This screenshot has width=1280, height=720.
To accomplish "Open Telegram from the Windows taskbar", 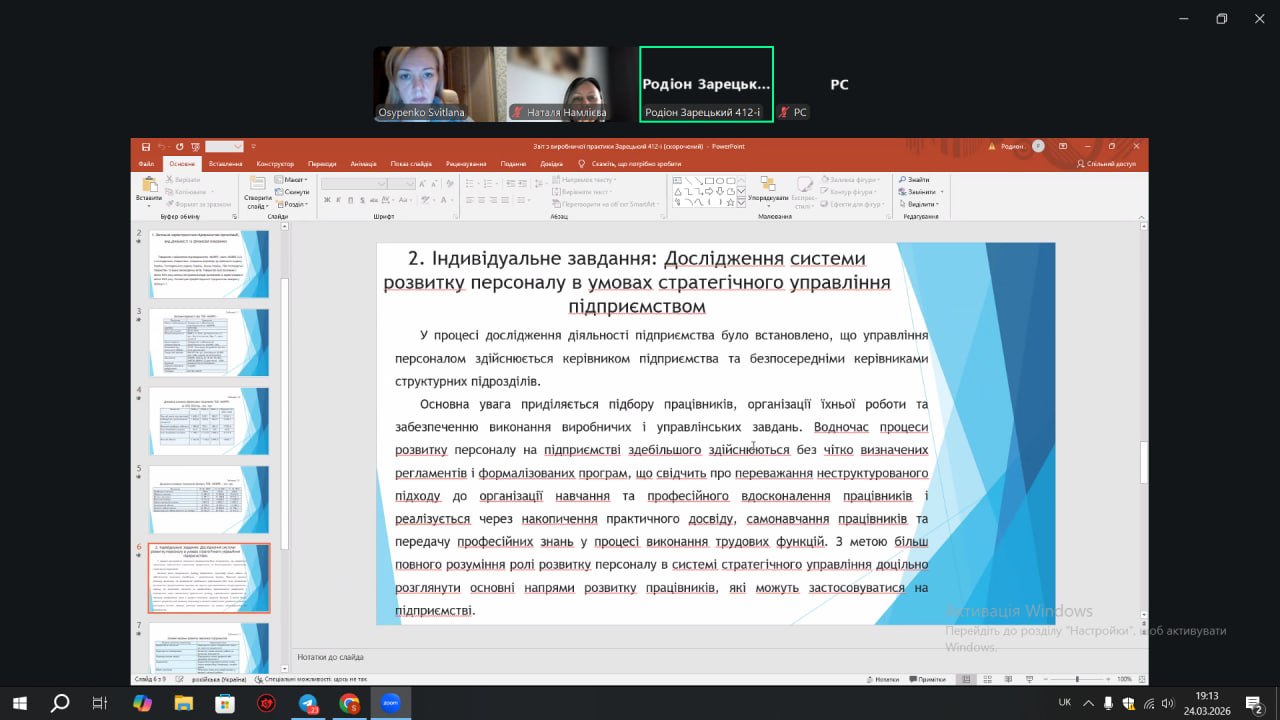I will 308,703.
